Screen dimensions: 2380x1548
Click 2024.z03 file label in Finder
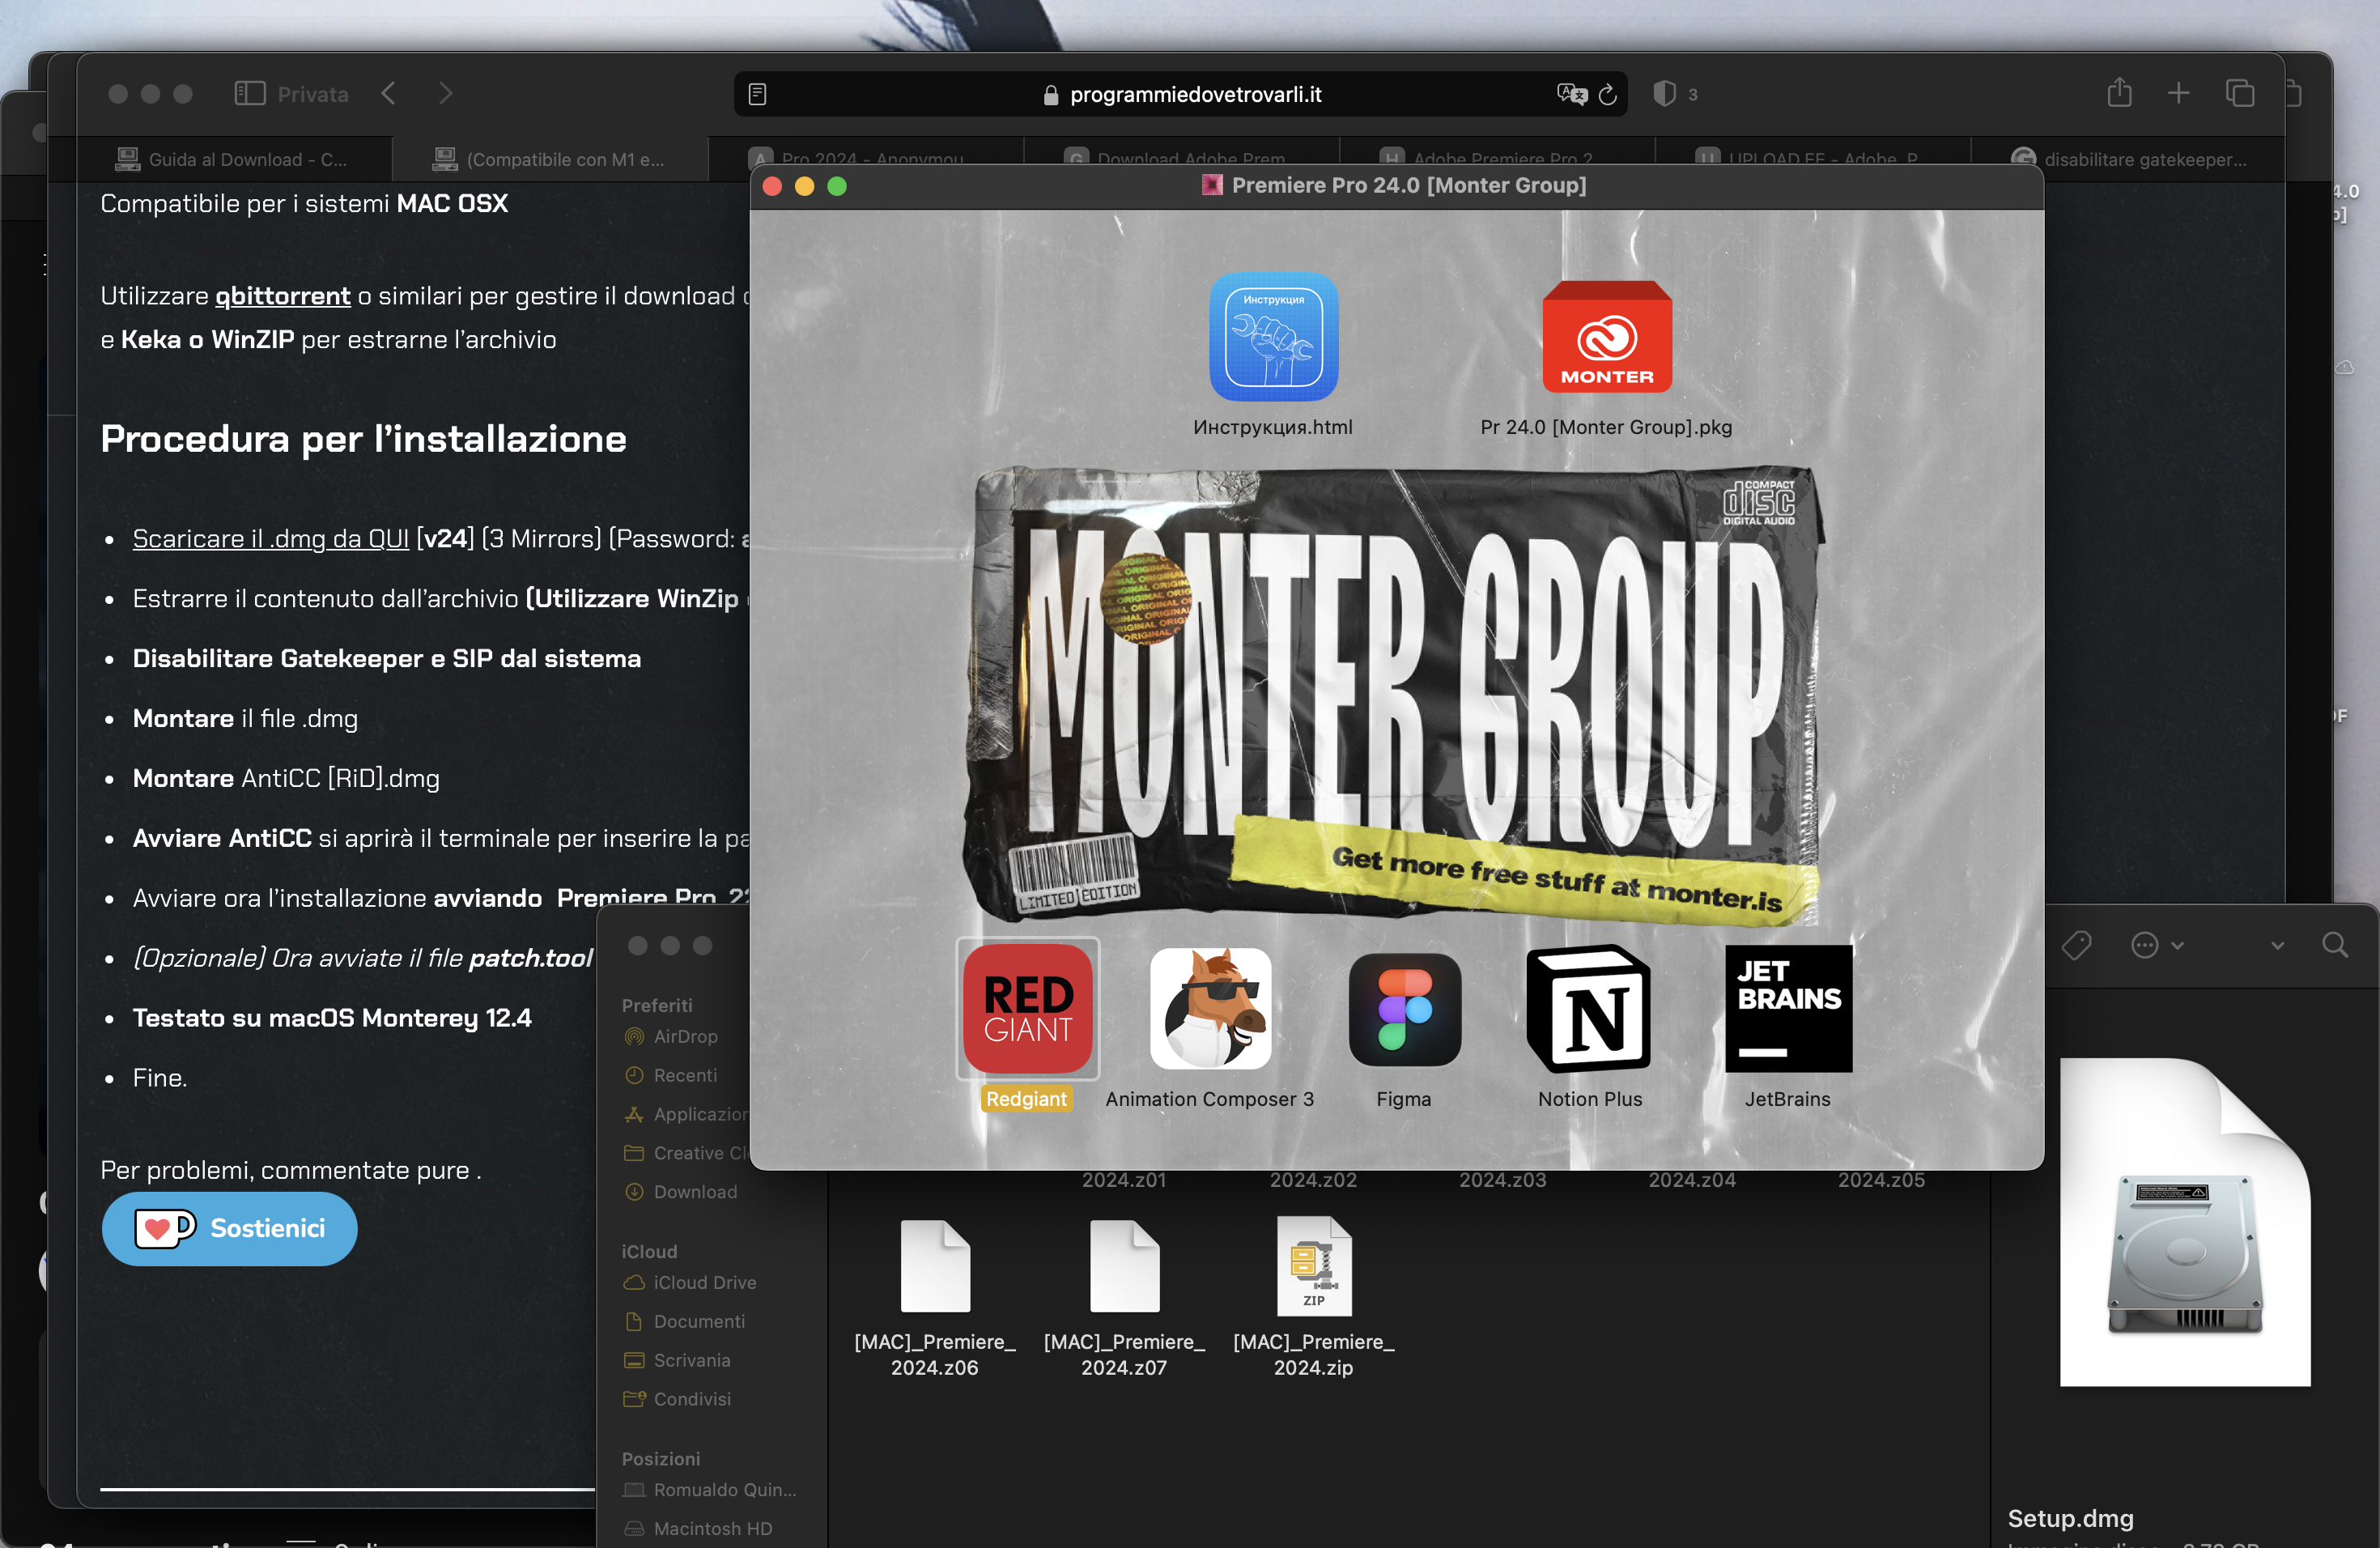1502,1180
